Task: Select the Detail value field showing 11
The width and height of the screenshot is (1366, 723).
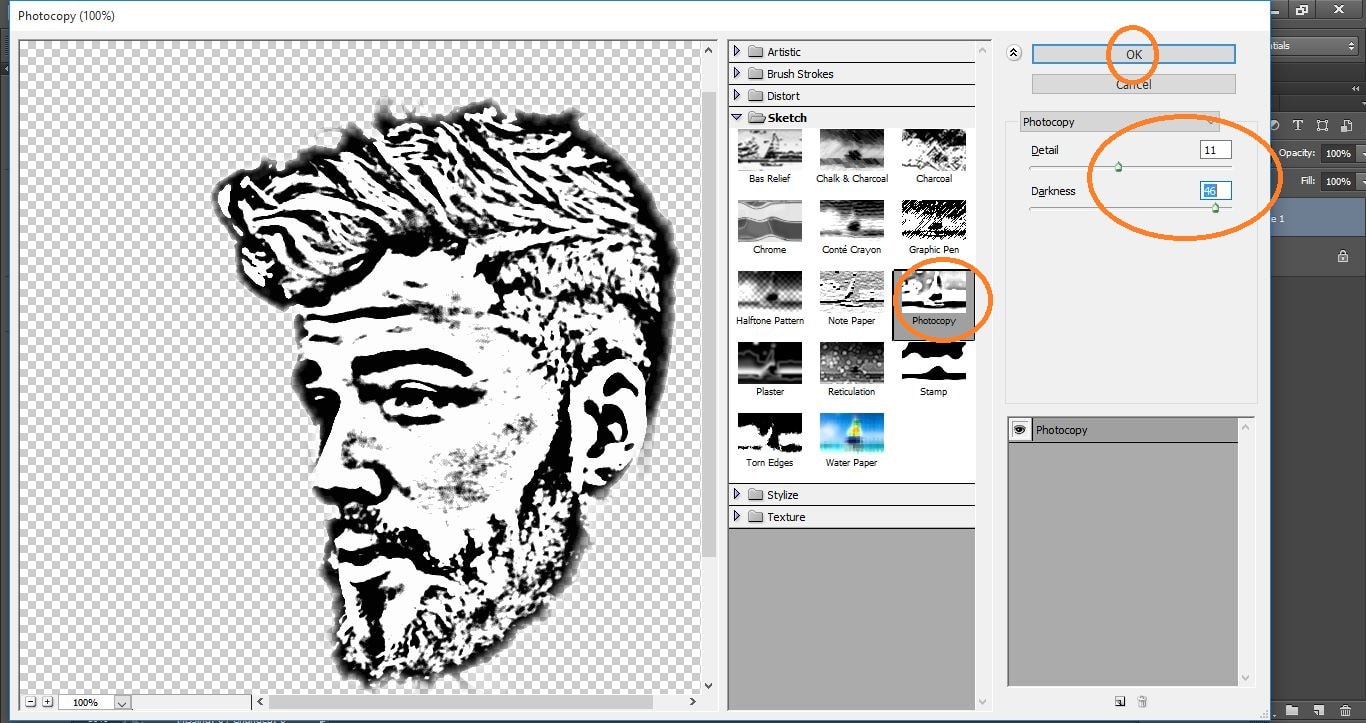Action: (1214, 149)
